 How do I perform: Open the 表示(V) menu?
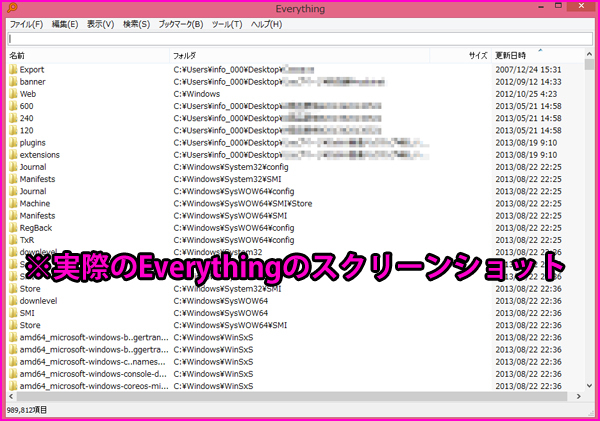pos(100,24)
